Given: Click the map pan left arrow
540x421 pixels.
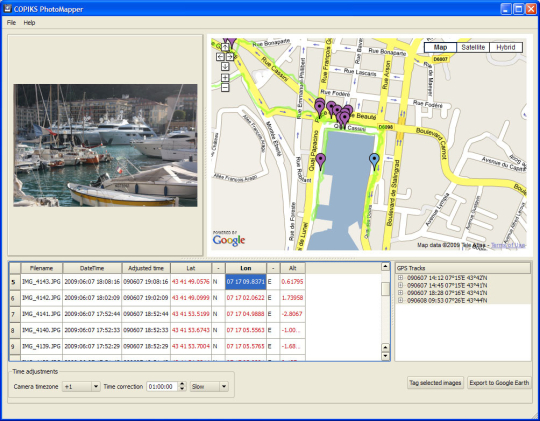Looking at the screenshot, I should click(x=220, y=57).
